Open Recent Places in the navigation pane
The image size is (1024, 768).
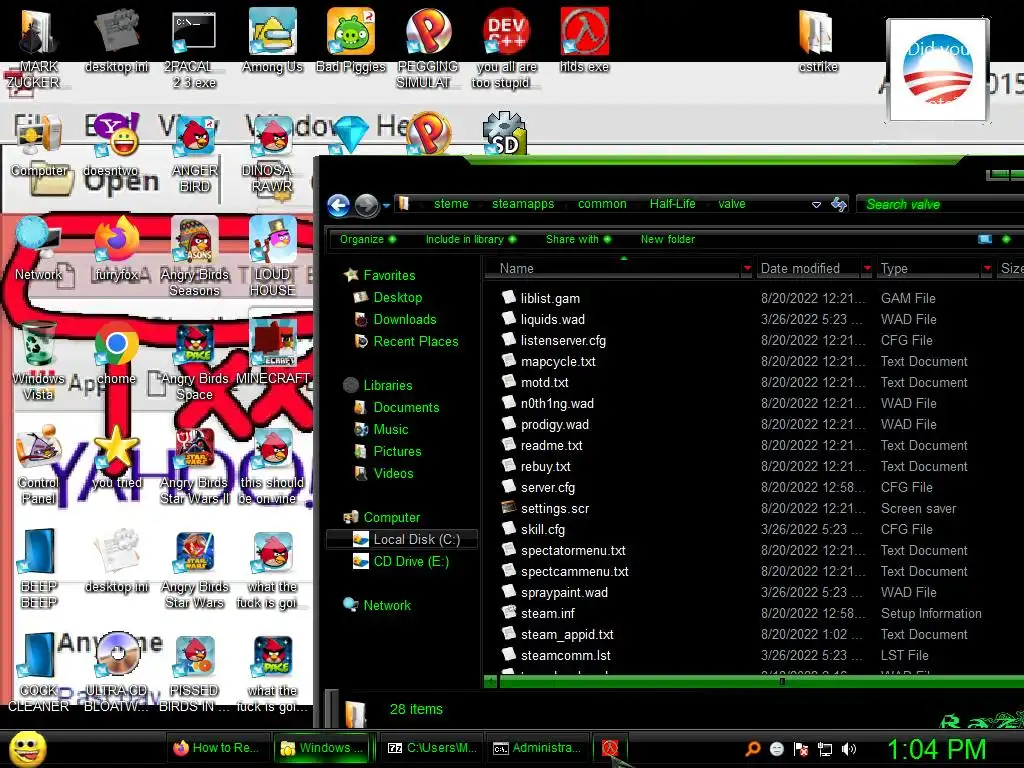(x=415, y=342)
